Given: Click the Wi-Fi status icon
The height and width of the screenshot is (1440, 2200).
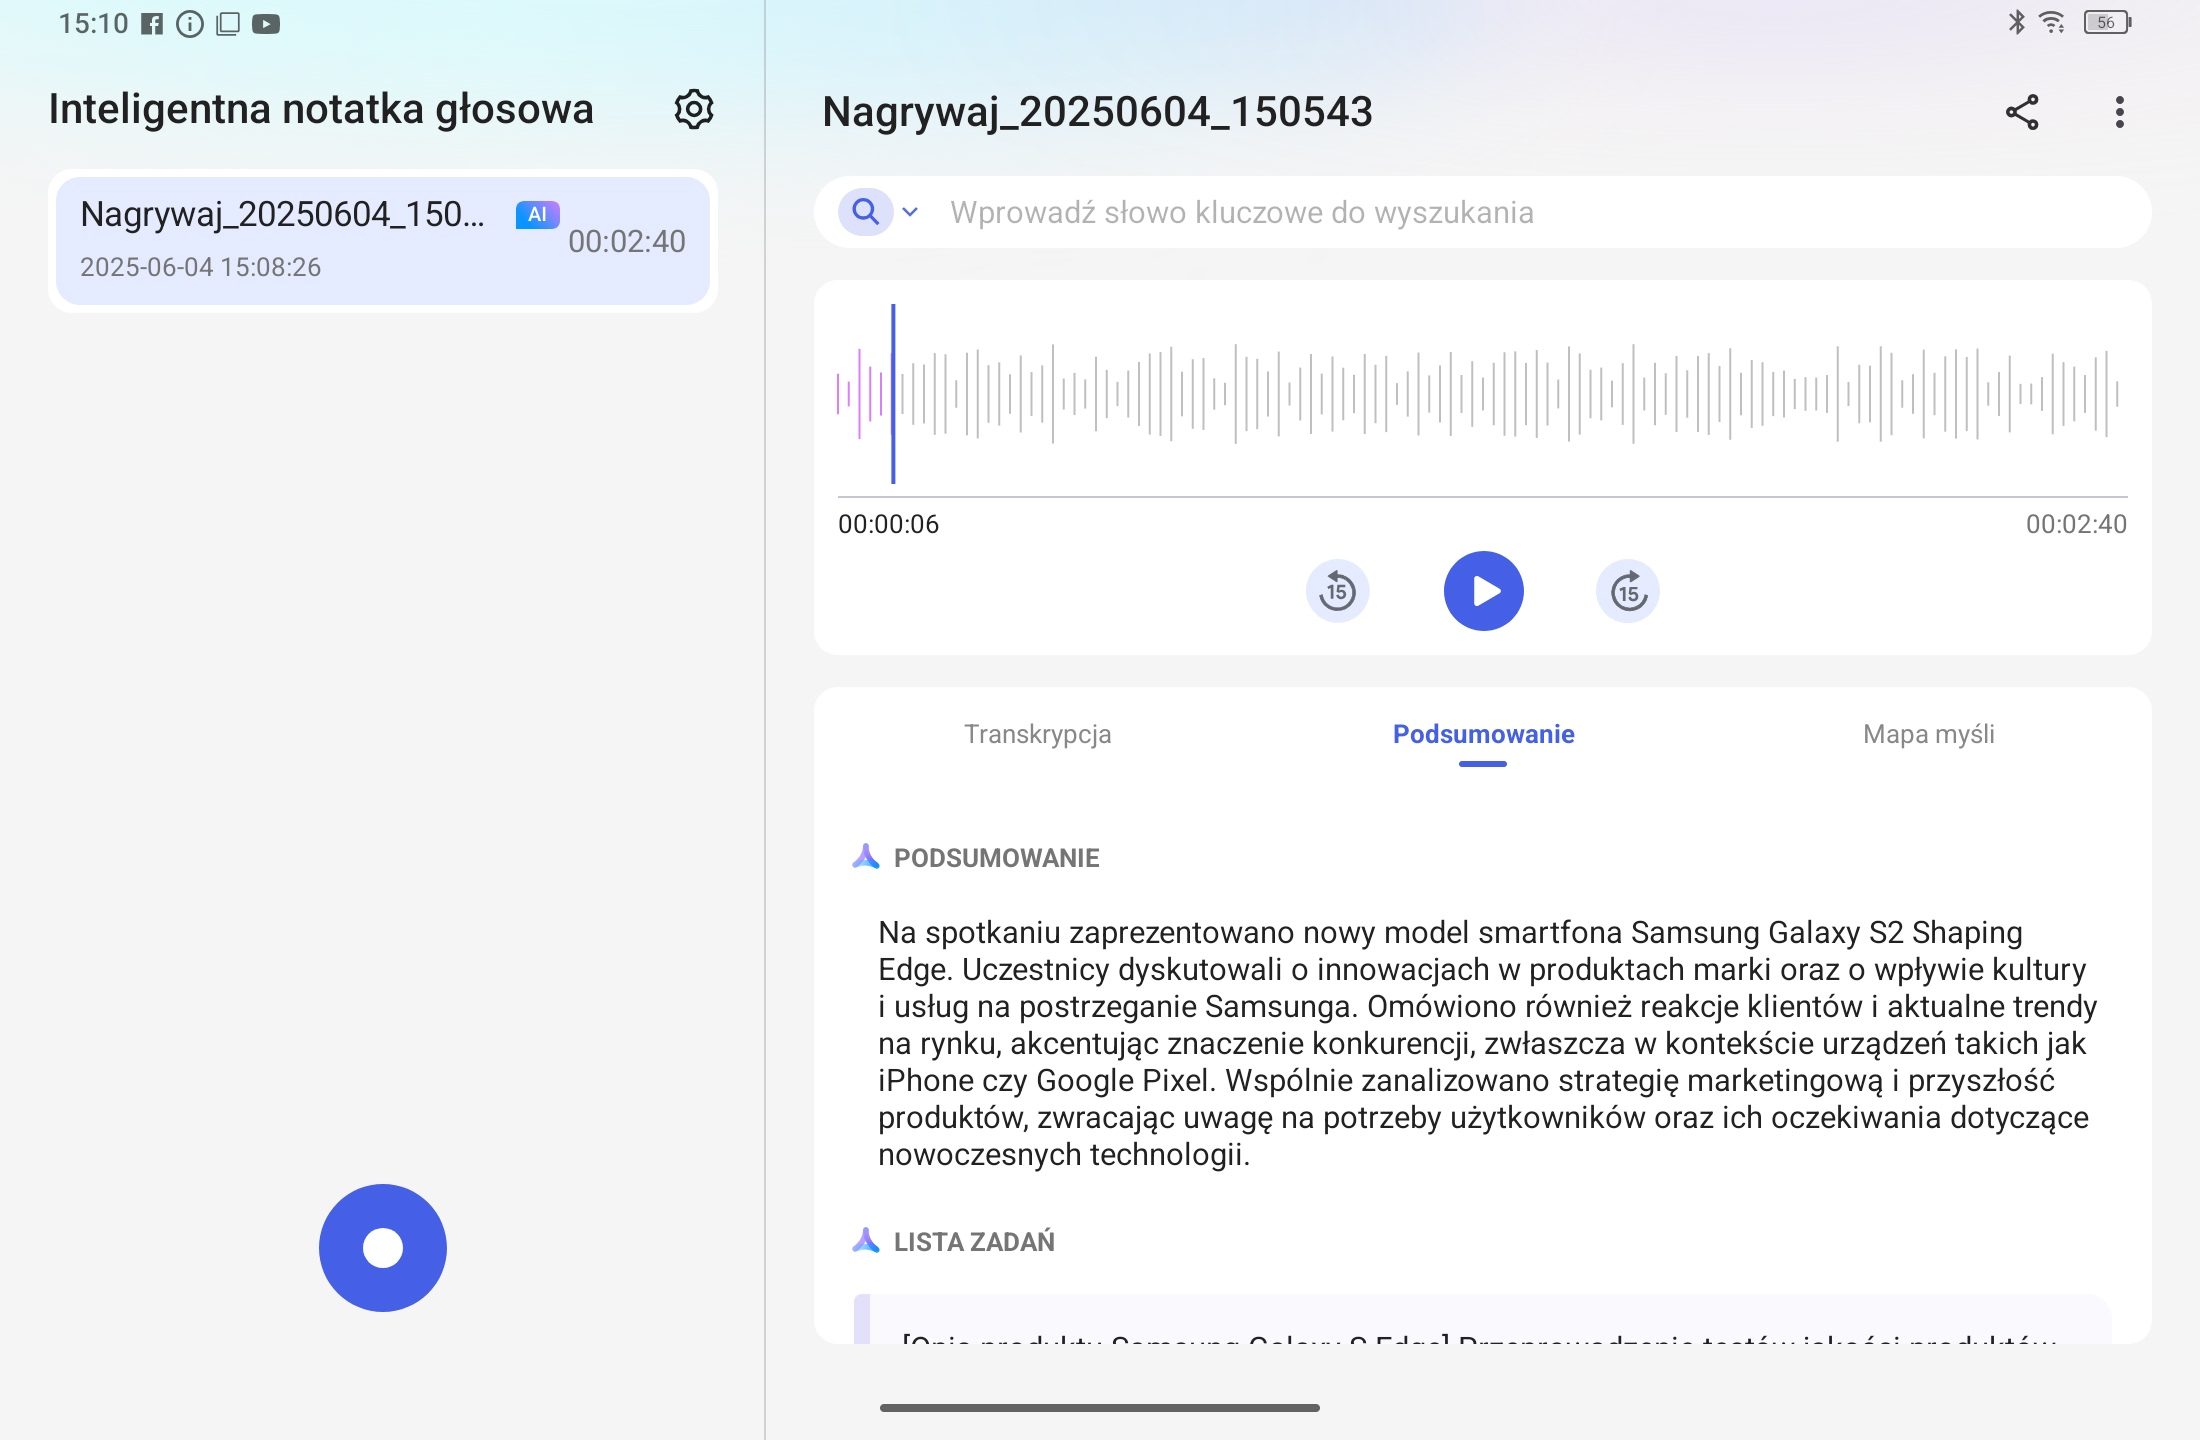Looking at the screenshot, I should click(x=2051, y=22).
